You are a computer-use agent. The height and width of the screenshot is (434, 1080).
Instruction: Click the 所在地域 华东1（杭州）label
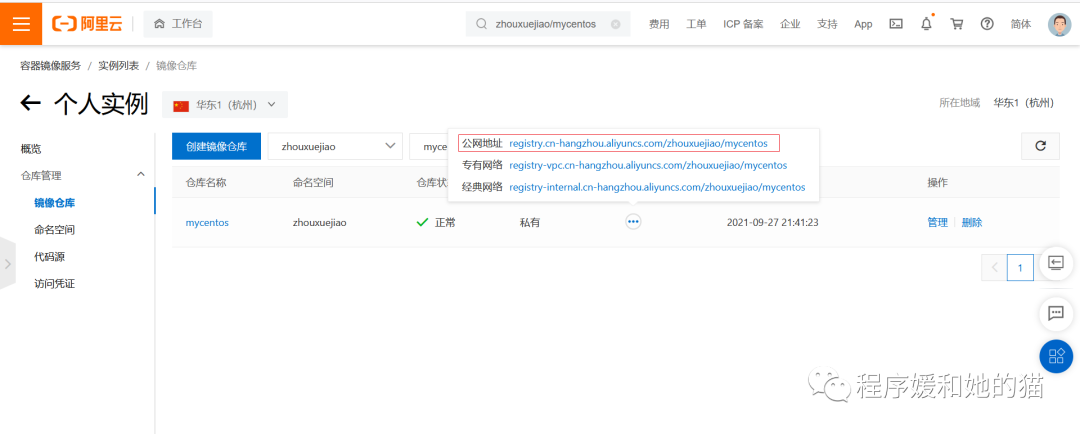click(x=997, y=103)
